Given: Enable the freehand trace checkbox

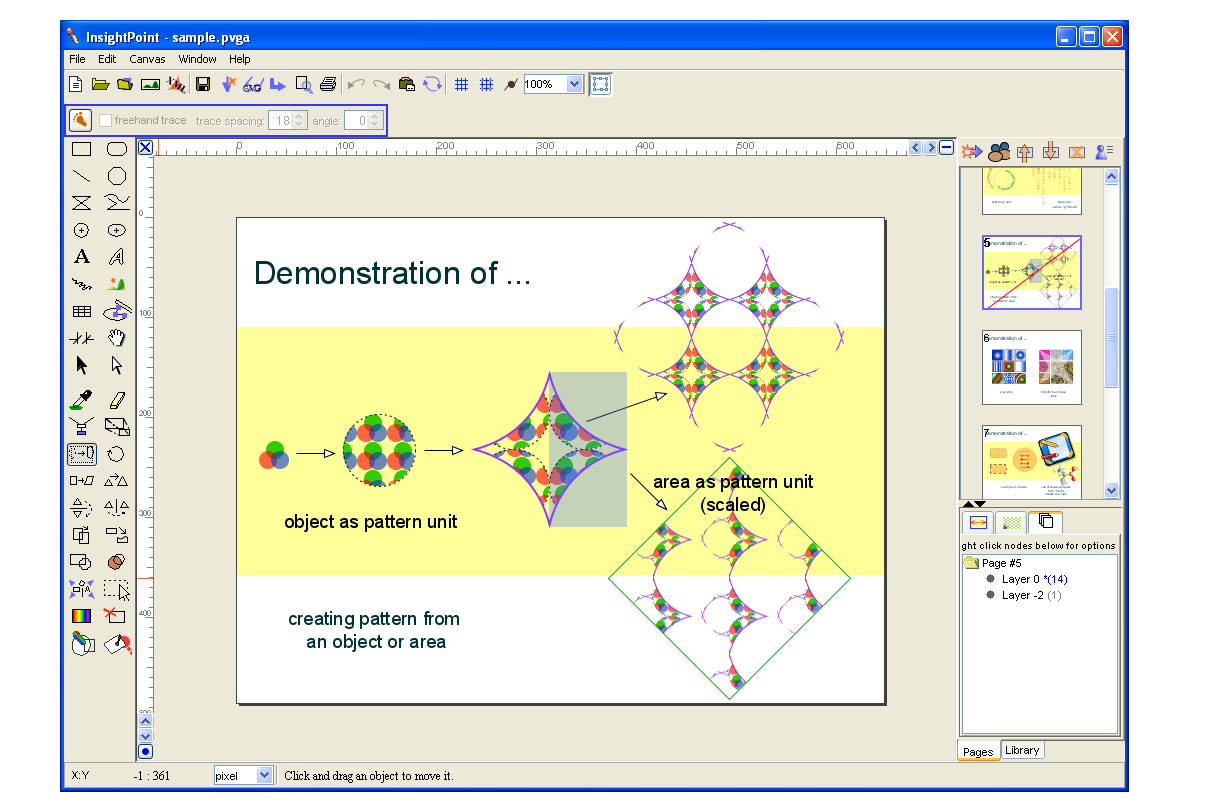Looking at the screenshot, I should pyautogui.click(x=106, y=121).
